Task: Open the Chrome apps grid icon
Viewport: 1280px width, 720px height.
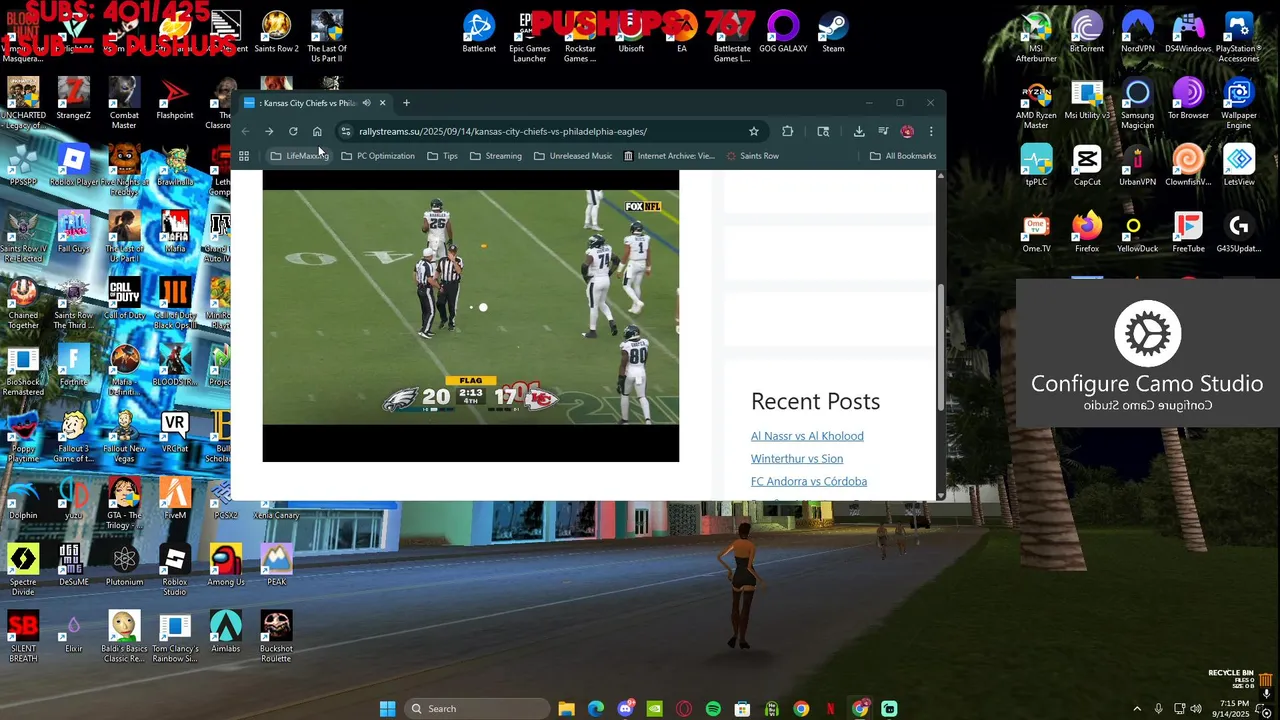Action: pos(243,156)
